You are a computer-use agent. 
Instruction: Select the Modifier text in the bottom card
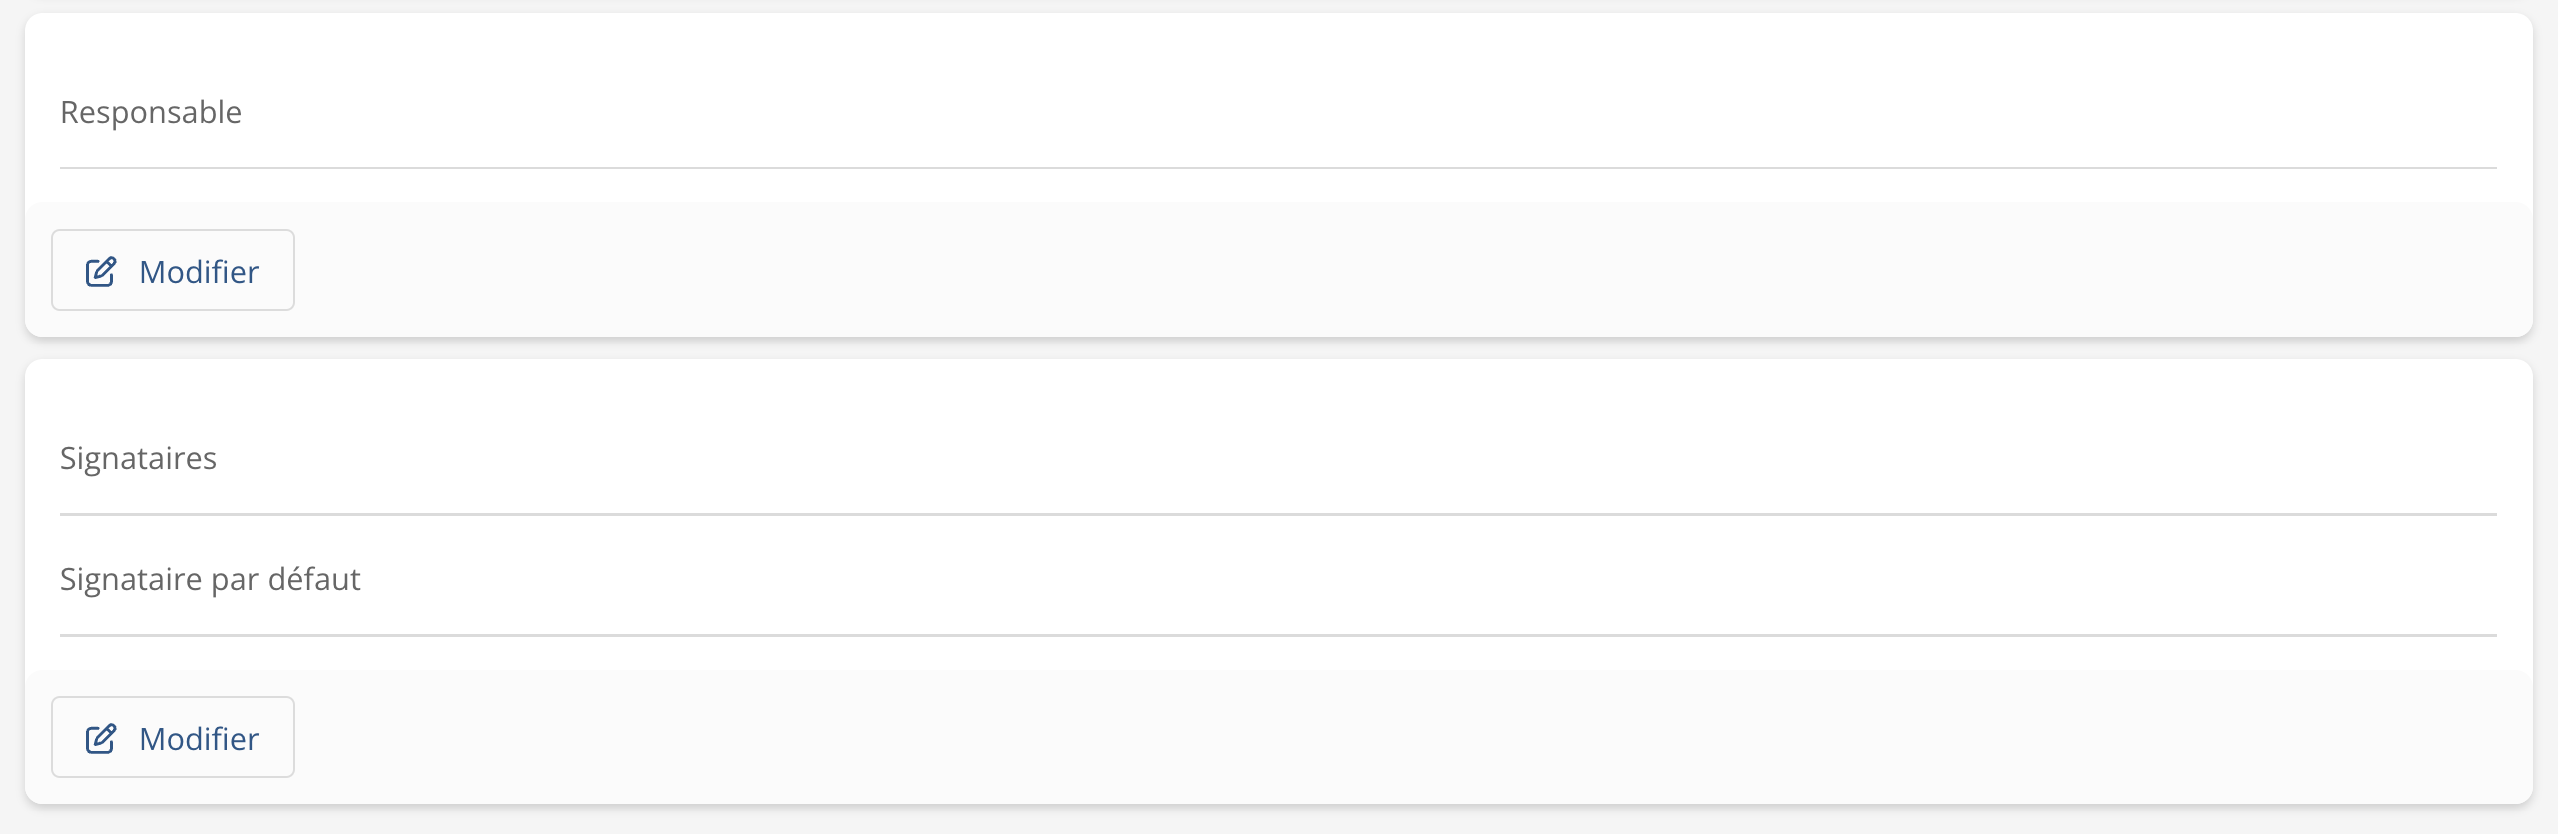click(199, 738)
